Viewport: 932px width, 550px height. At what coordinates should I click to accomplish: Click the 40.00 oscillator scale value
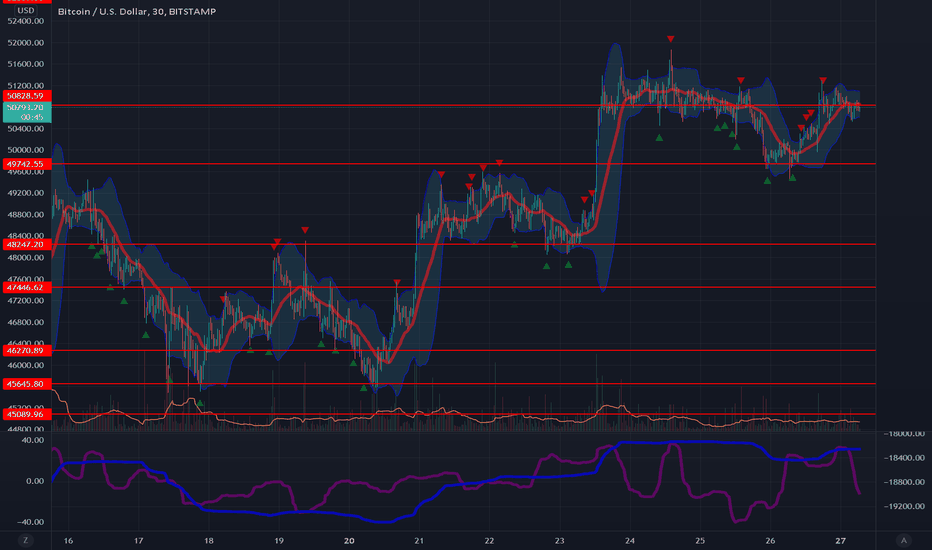pyautogui.click(x=33, y=441)
